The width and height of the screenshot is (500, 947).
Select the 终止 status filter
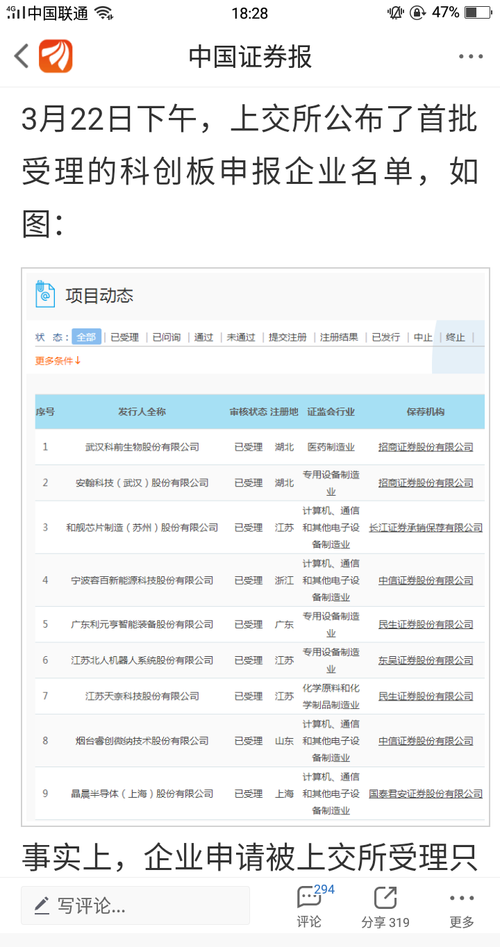click(x=455, y=338)
